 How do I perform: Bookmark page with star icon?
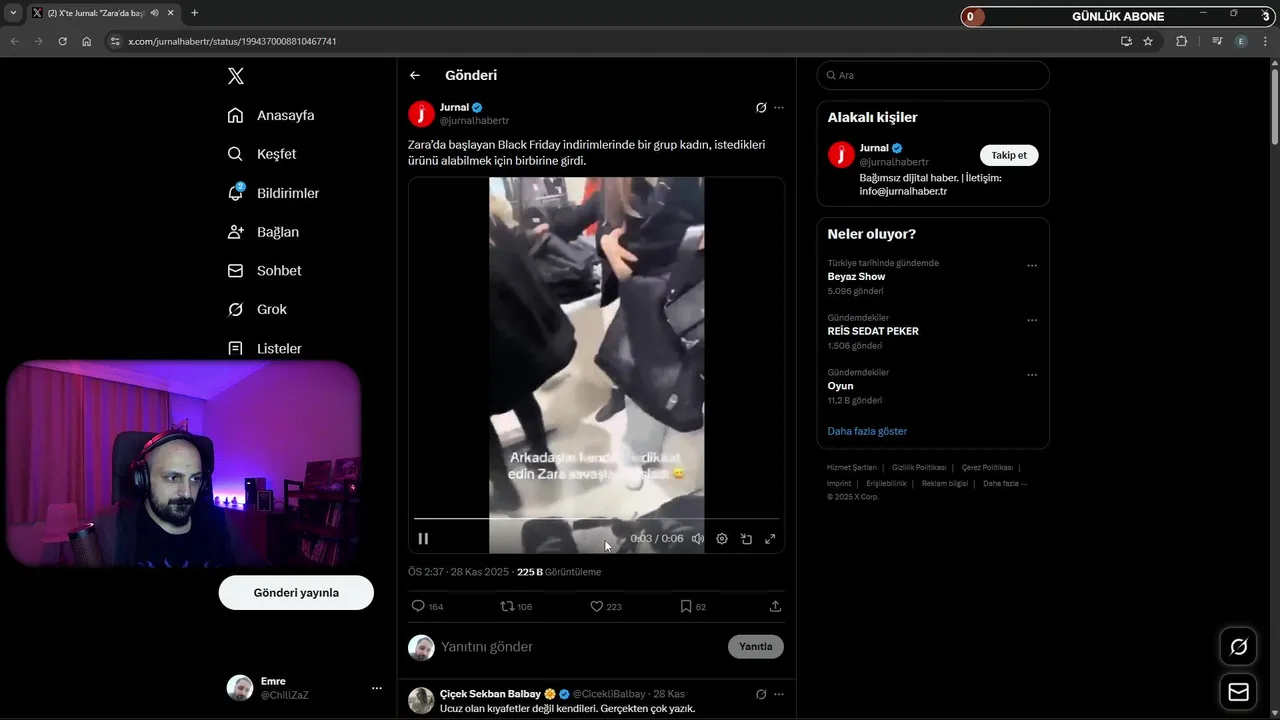click(x=1148, y=41)
